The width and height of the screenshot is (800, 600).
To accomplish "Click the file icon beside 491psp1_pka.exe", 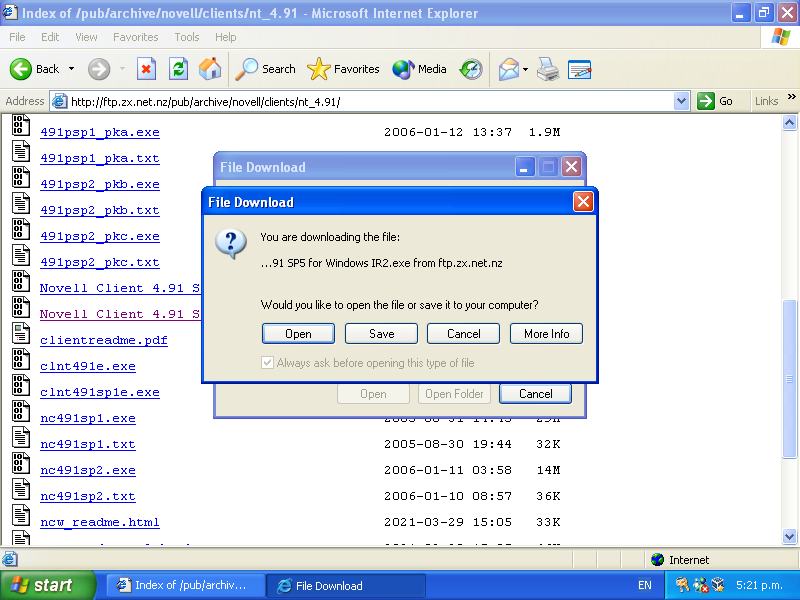I will [x=20, y=125].
